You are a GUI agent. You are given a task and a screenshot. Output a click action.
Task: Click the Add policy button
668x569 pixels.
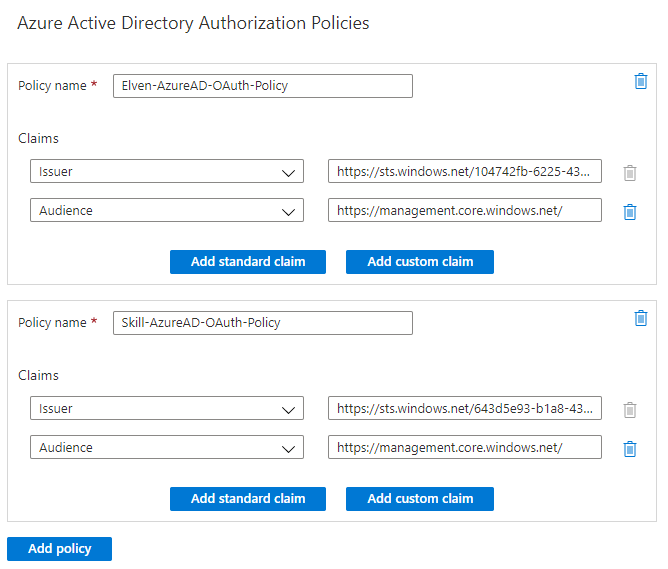point(60,549)
